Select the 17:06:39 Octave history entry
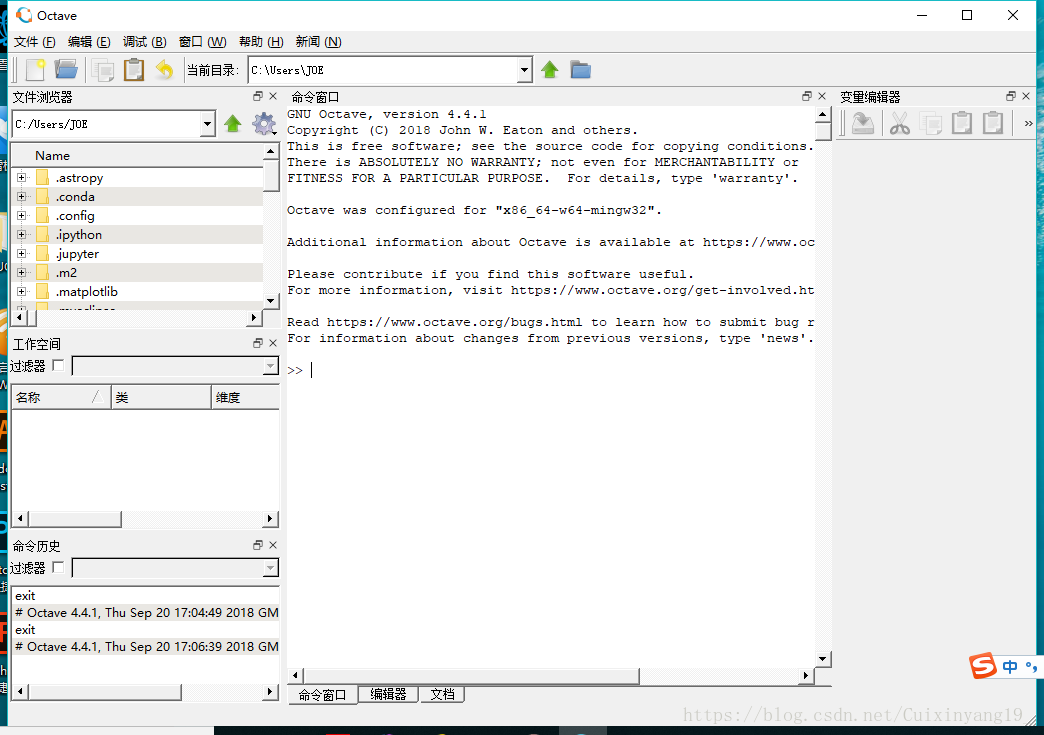The width and height of the screenshot is (1044, 735). click(x=146, y=646)
